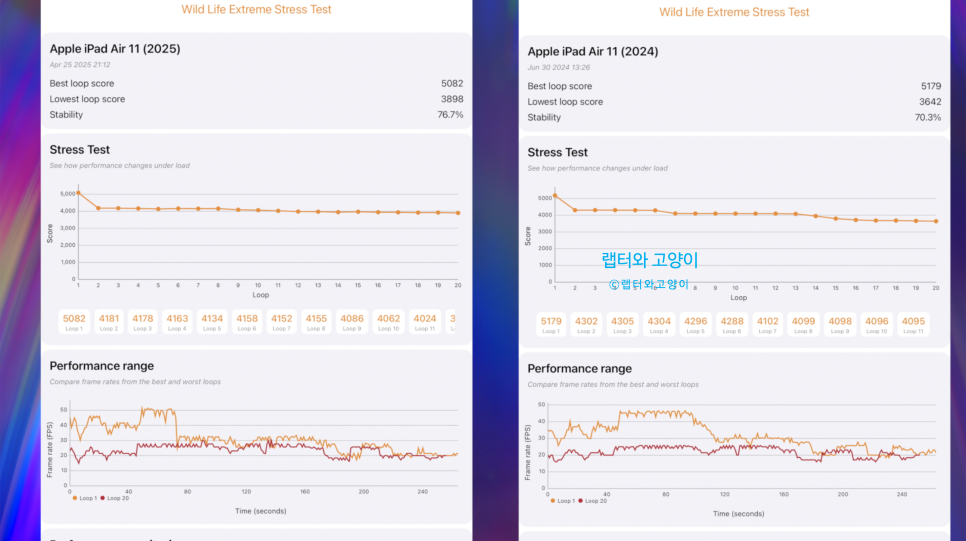Select the 4096 Loop 10 score card
Screen dimensions: 966x541
pos(877,324)
